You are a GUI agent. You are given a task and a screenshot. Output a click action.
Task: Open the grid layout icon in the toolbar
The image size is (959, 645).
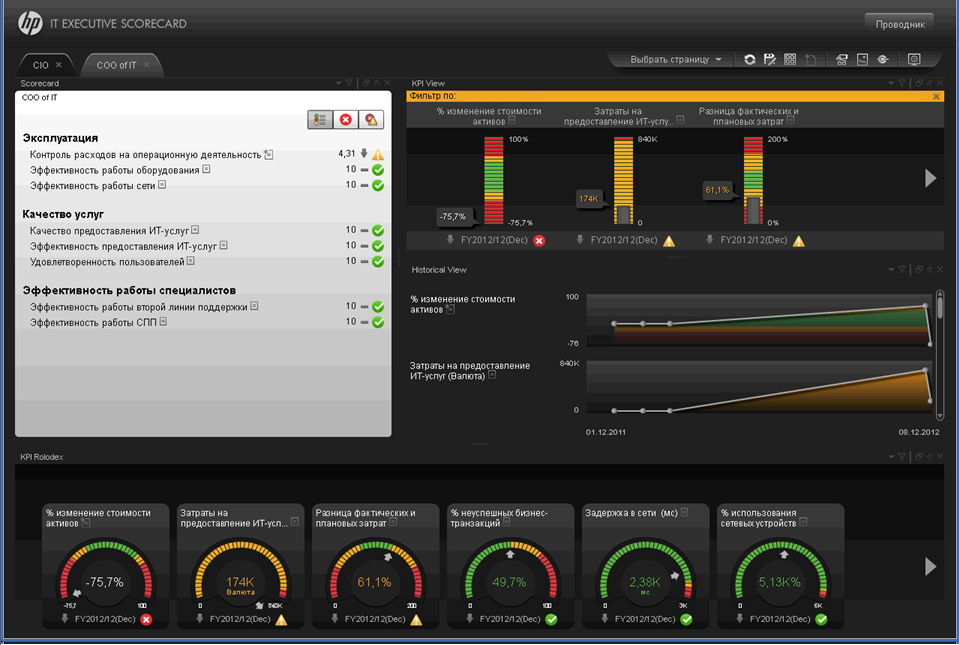pos(790,59)
